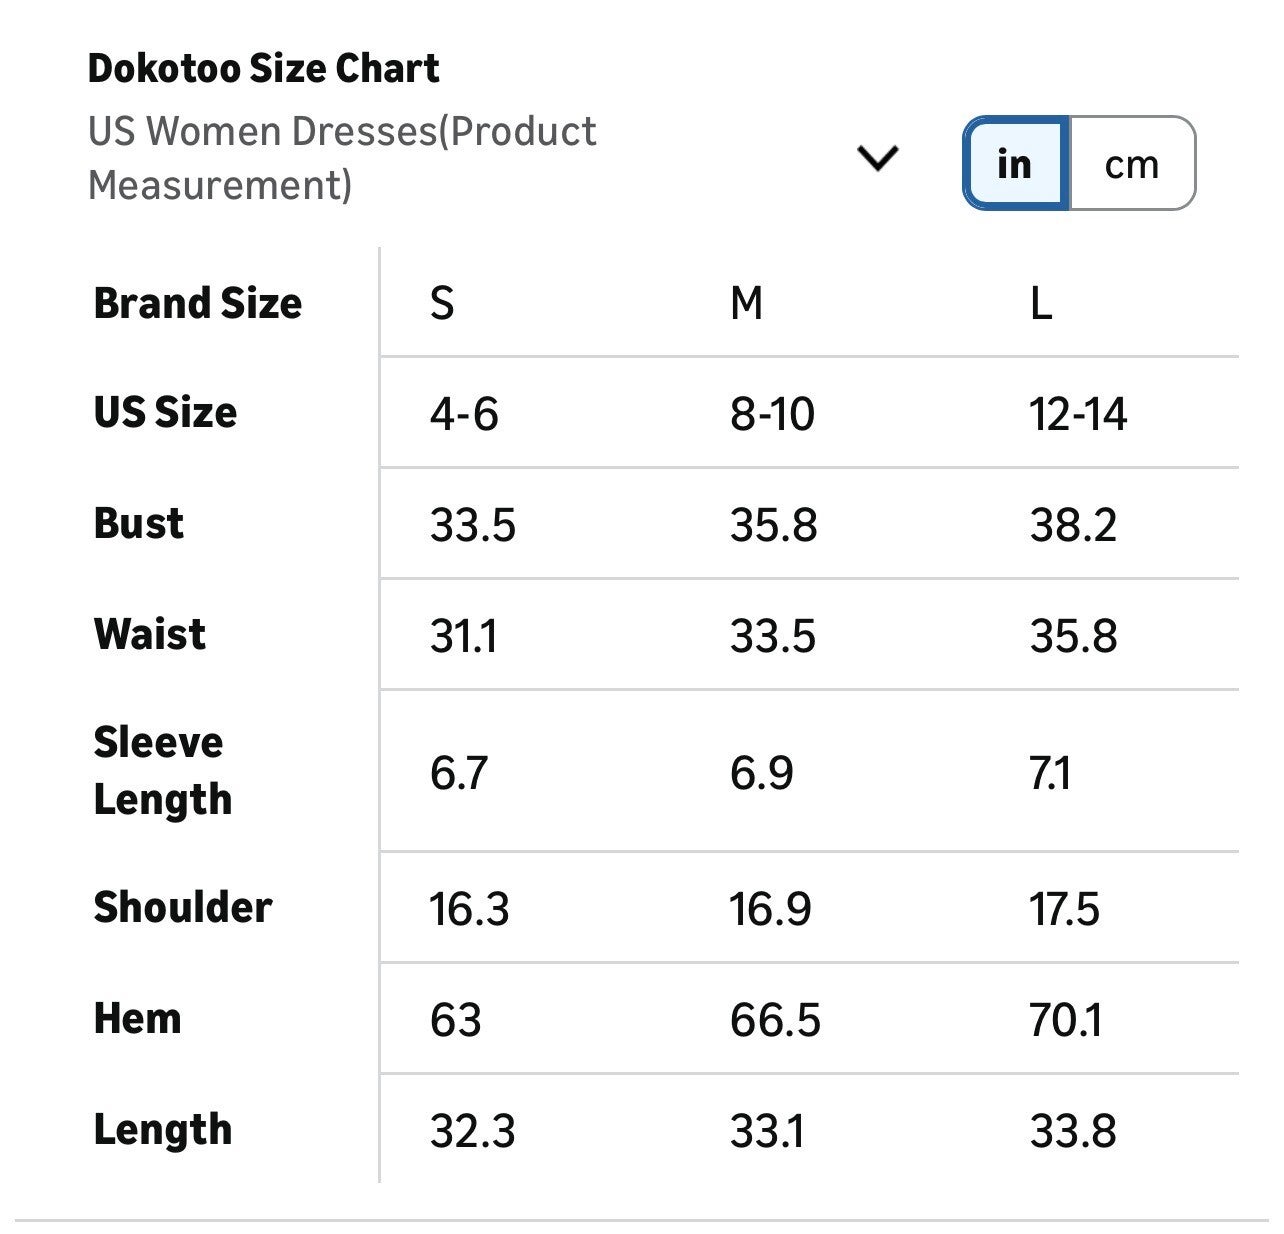Switch measurement units to cm
Image resolution: width=1284 pixels, height=1234 pixels.
coord(1131,164)
